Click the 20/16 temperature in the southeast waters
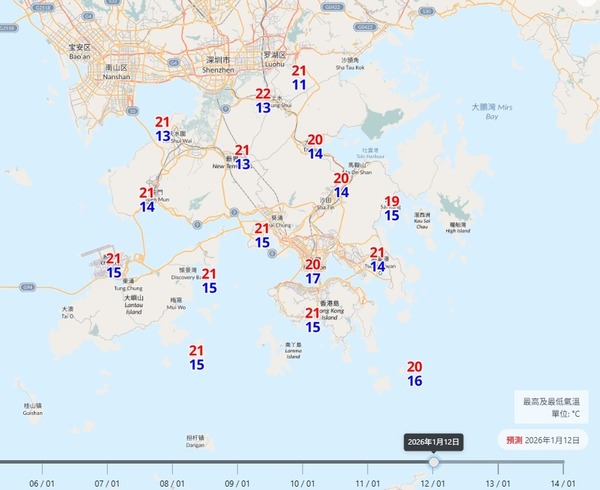This screenshot has height=490, width=600. [x=415, y=374]
